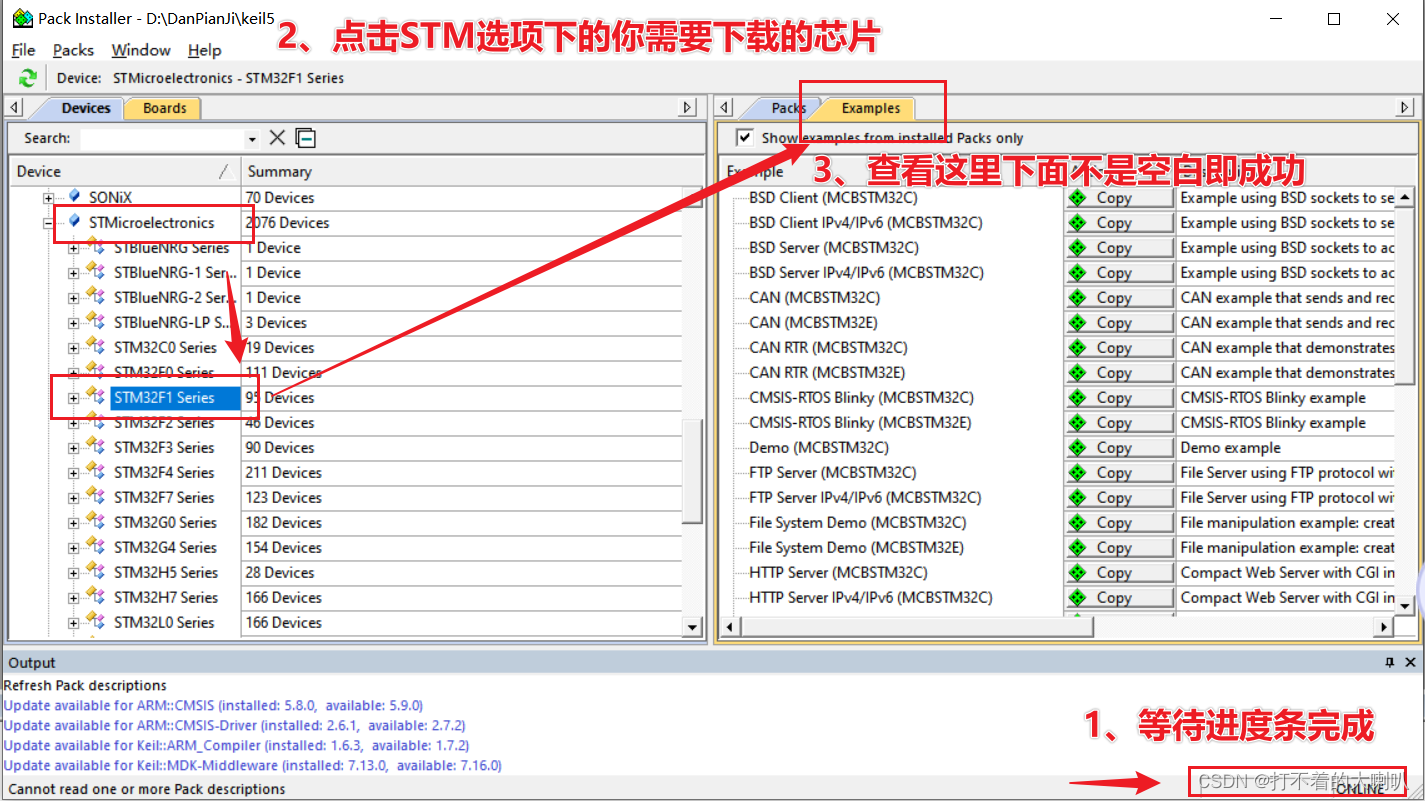Click the Keil::MDK-Middleware update available message
The height and width of the screenshot is (801, 1425).
252,765
